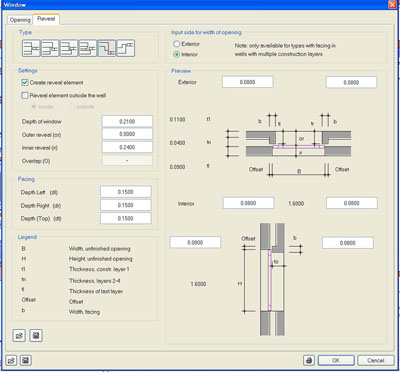Edit the Depth of window field
This screenshot has height=372, width=400.
click(x=127, y=121)
